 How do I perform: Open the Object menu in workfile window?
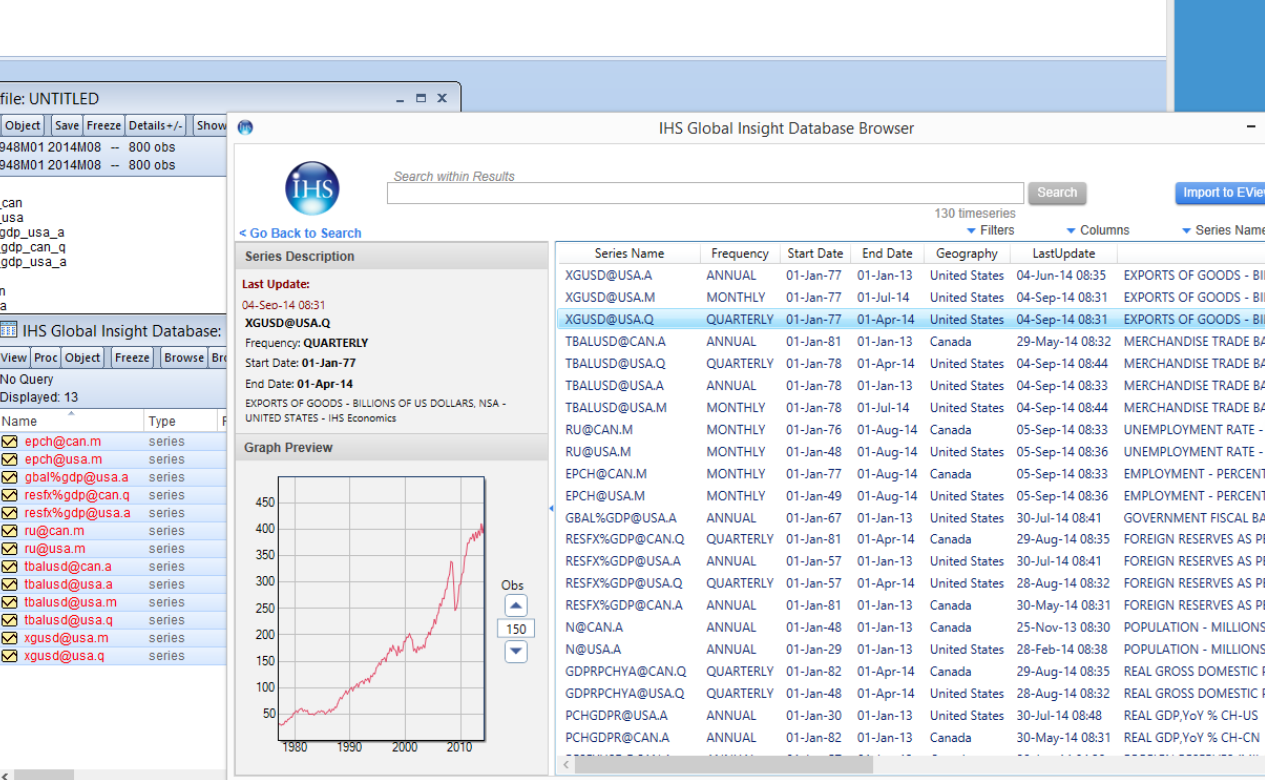point(23,125)
